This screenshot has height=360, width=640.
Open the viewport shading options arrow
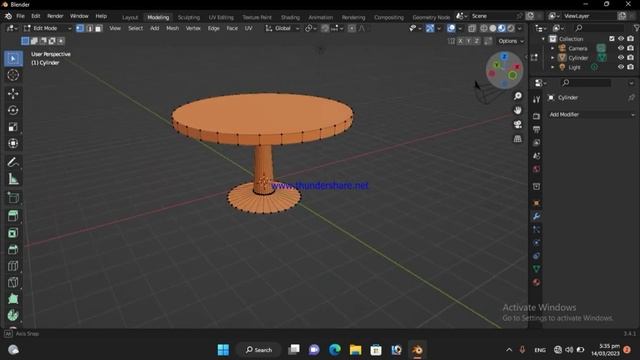coord(519,29)
